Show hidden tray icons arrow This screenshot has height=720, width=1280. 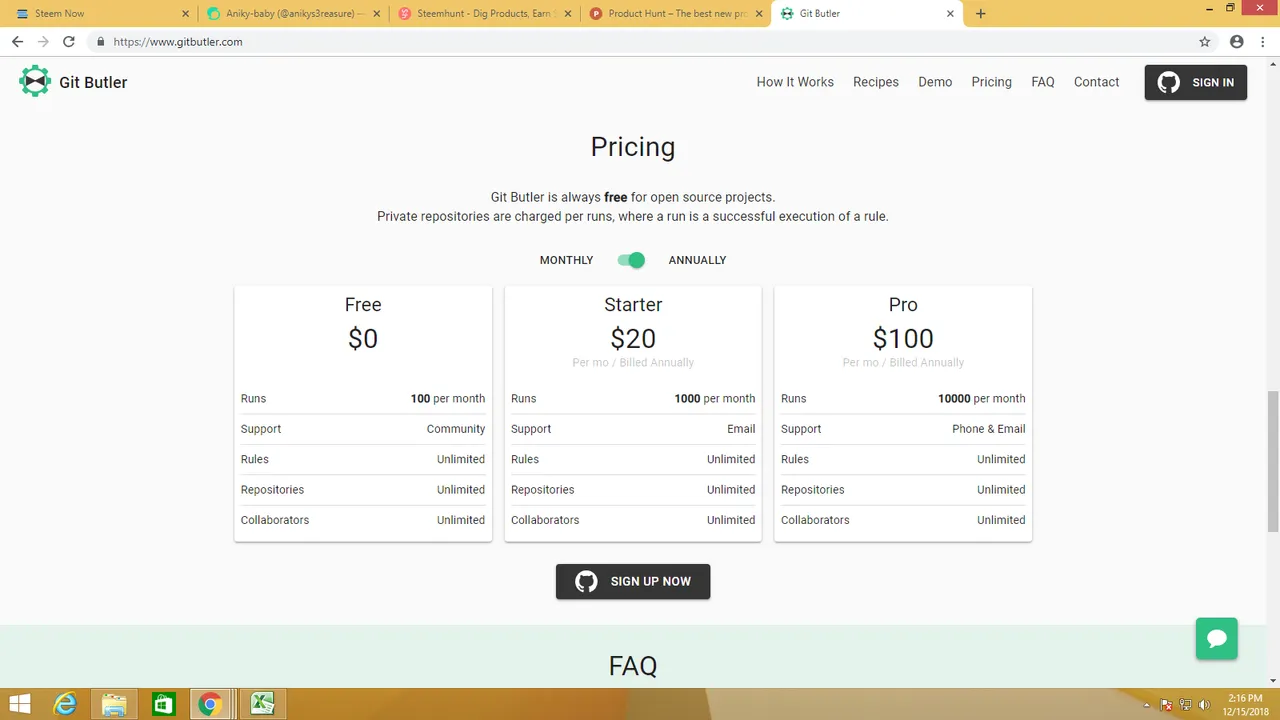[x=1147, y=704]
